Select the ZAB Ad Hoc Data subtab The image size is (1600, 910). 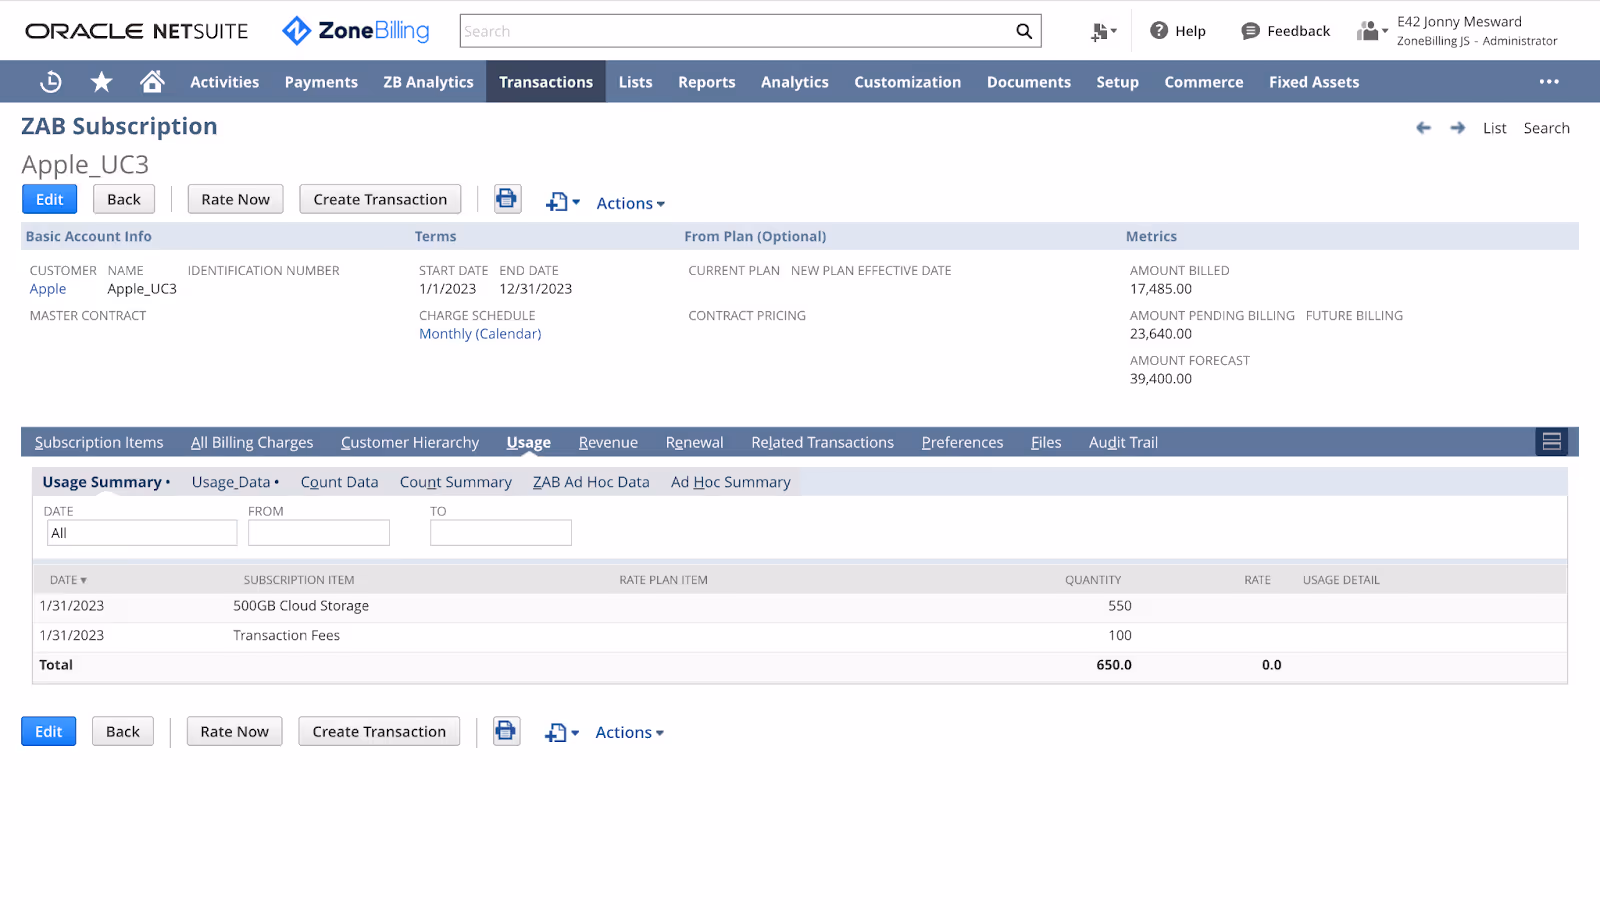click(591, 482)
